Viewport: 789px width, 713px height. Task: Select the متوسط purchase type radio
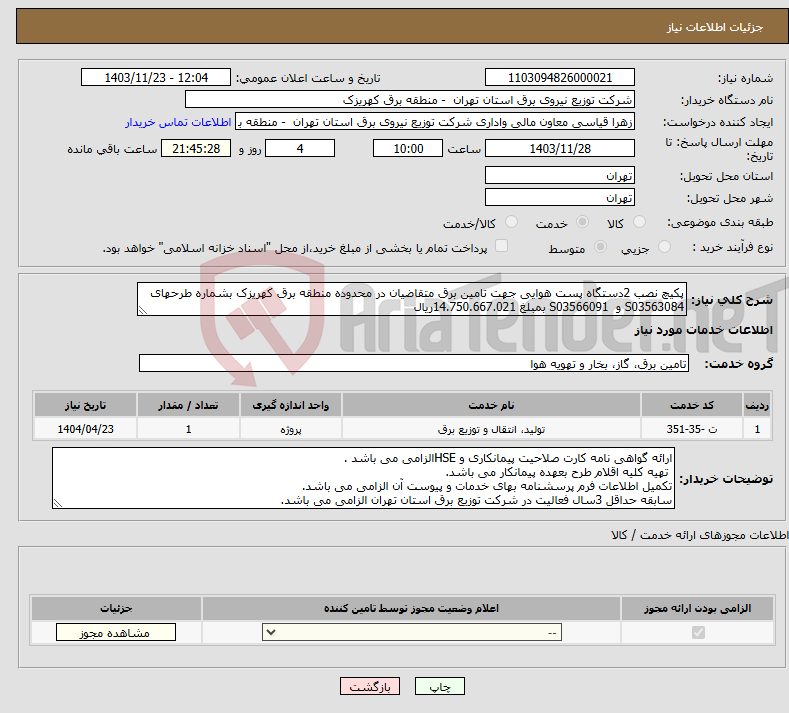pos(600,247)
